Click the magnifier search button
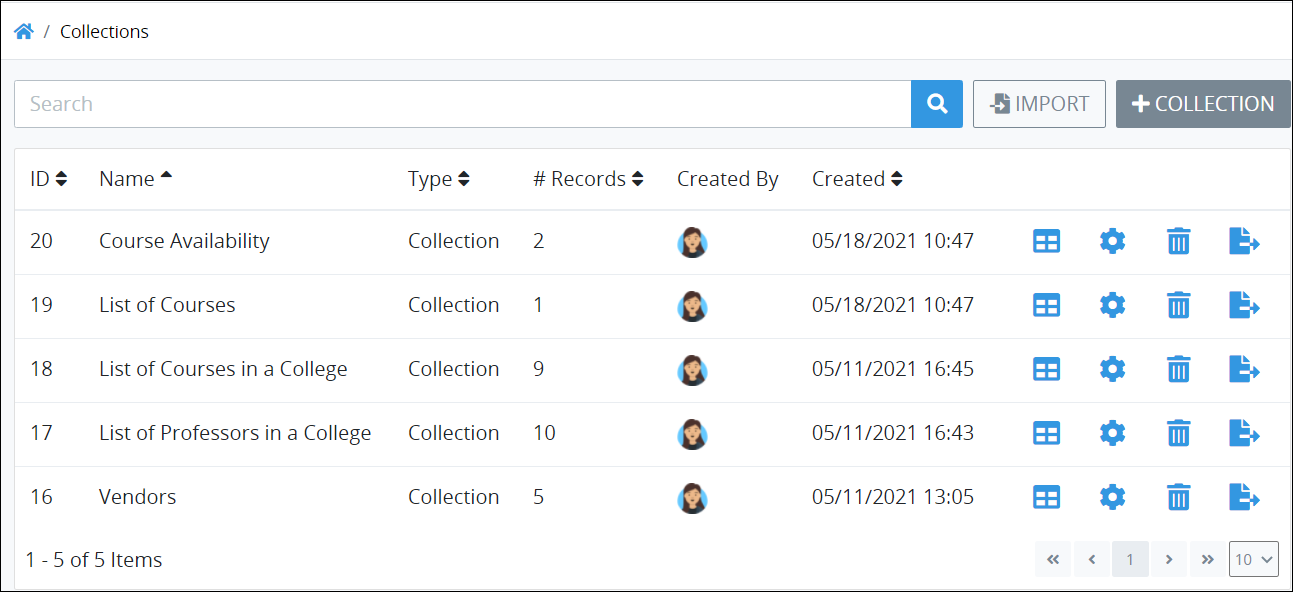 click(937, 104)
